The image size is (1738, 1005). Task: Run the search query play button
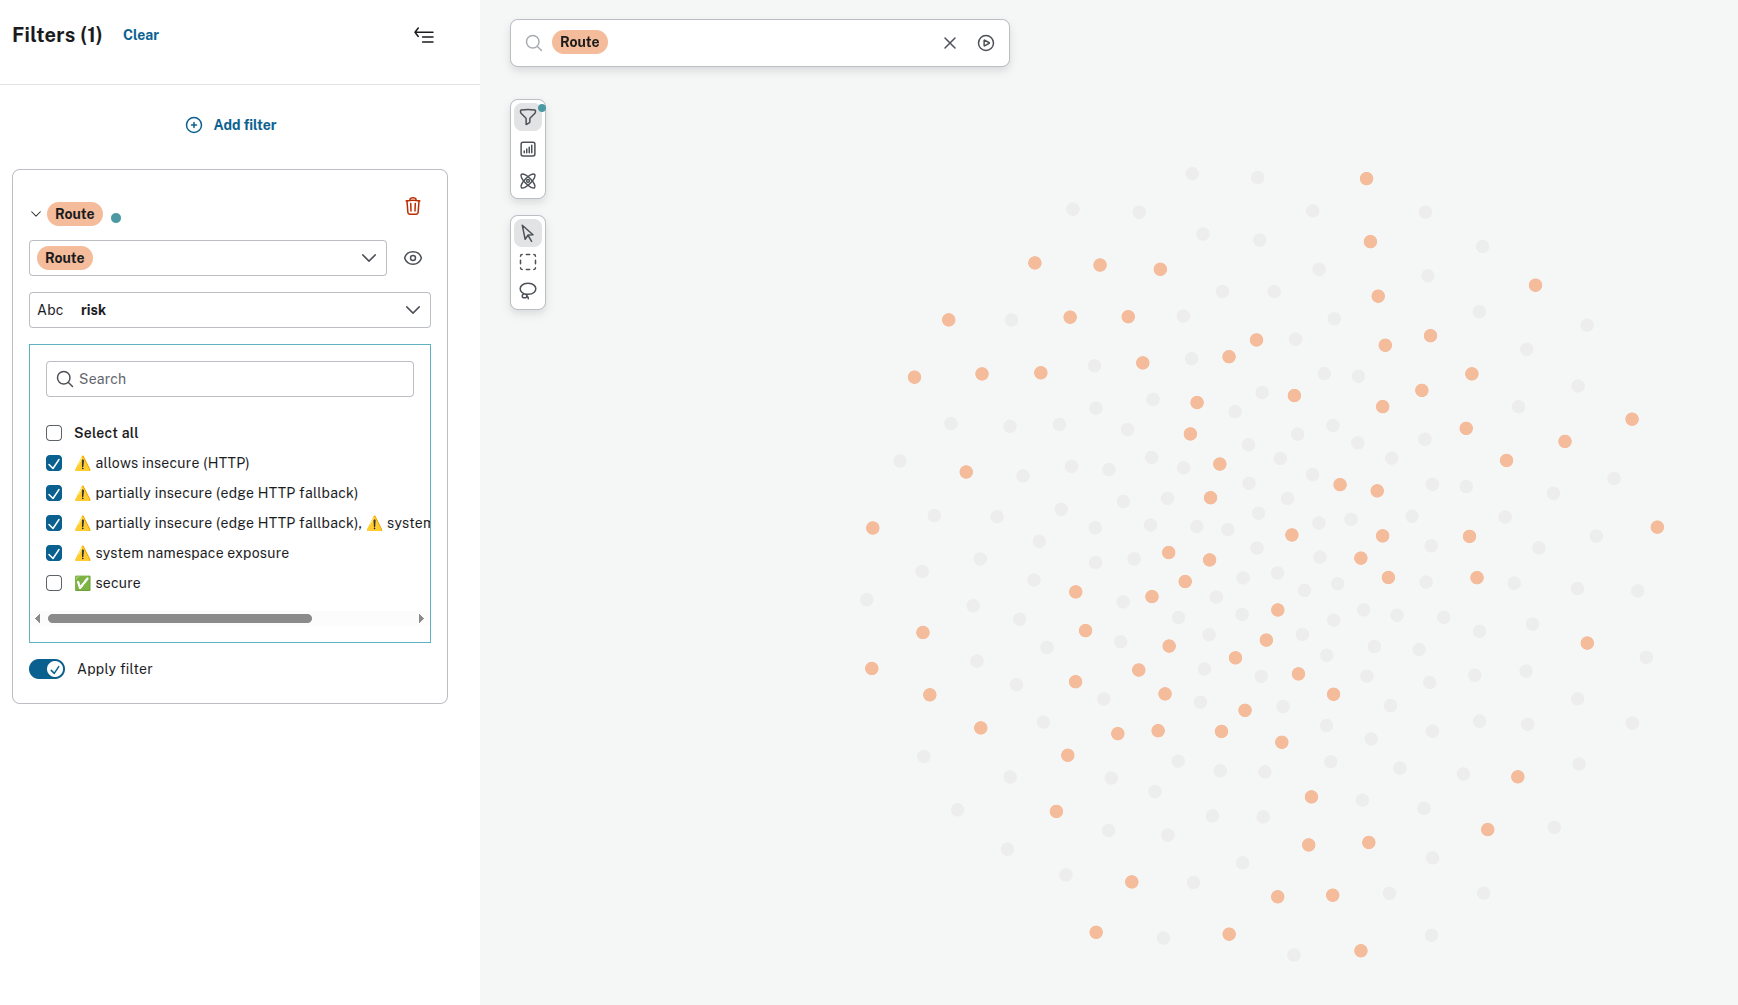click(x=986, y=43)
